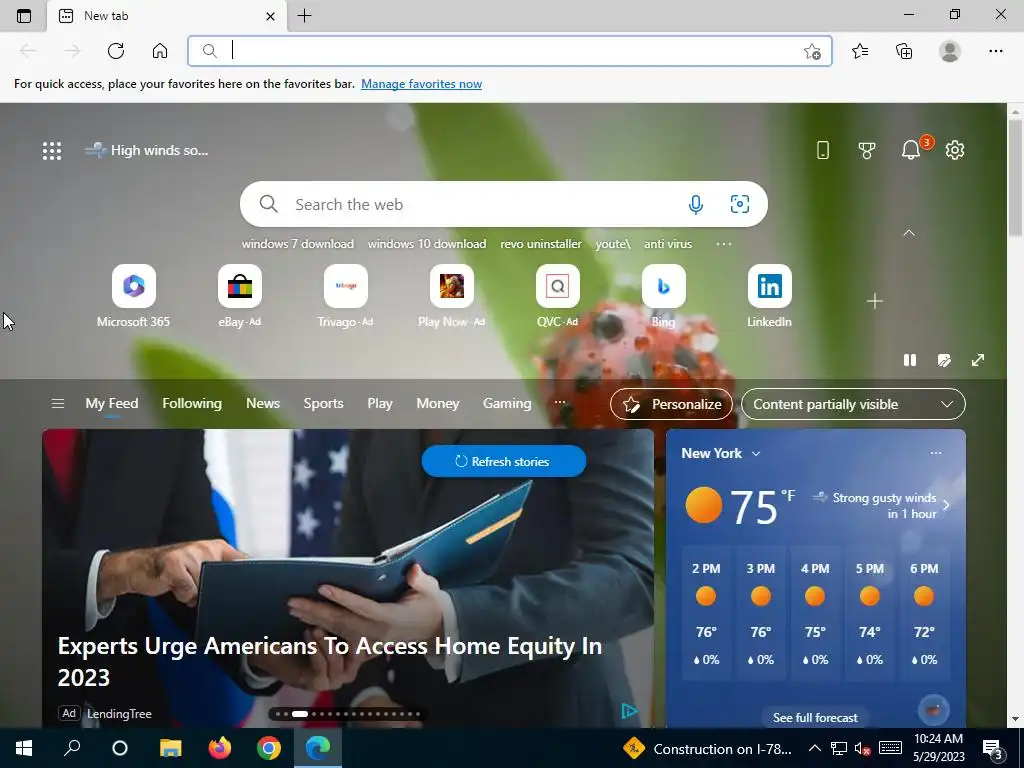Open Edge Settings and more menu

click(995, 51)
